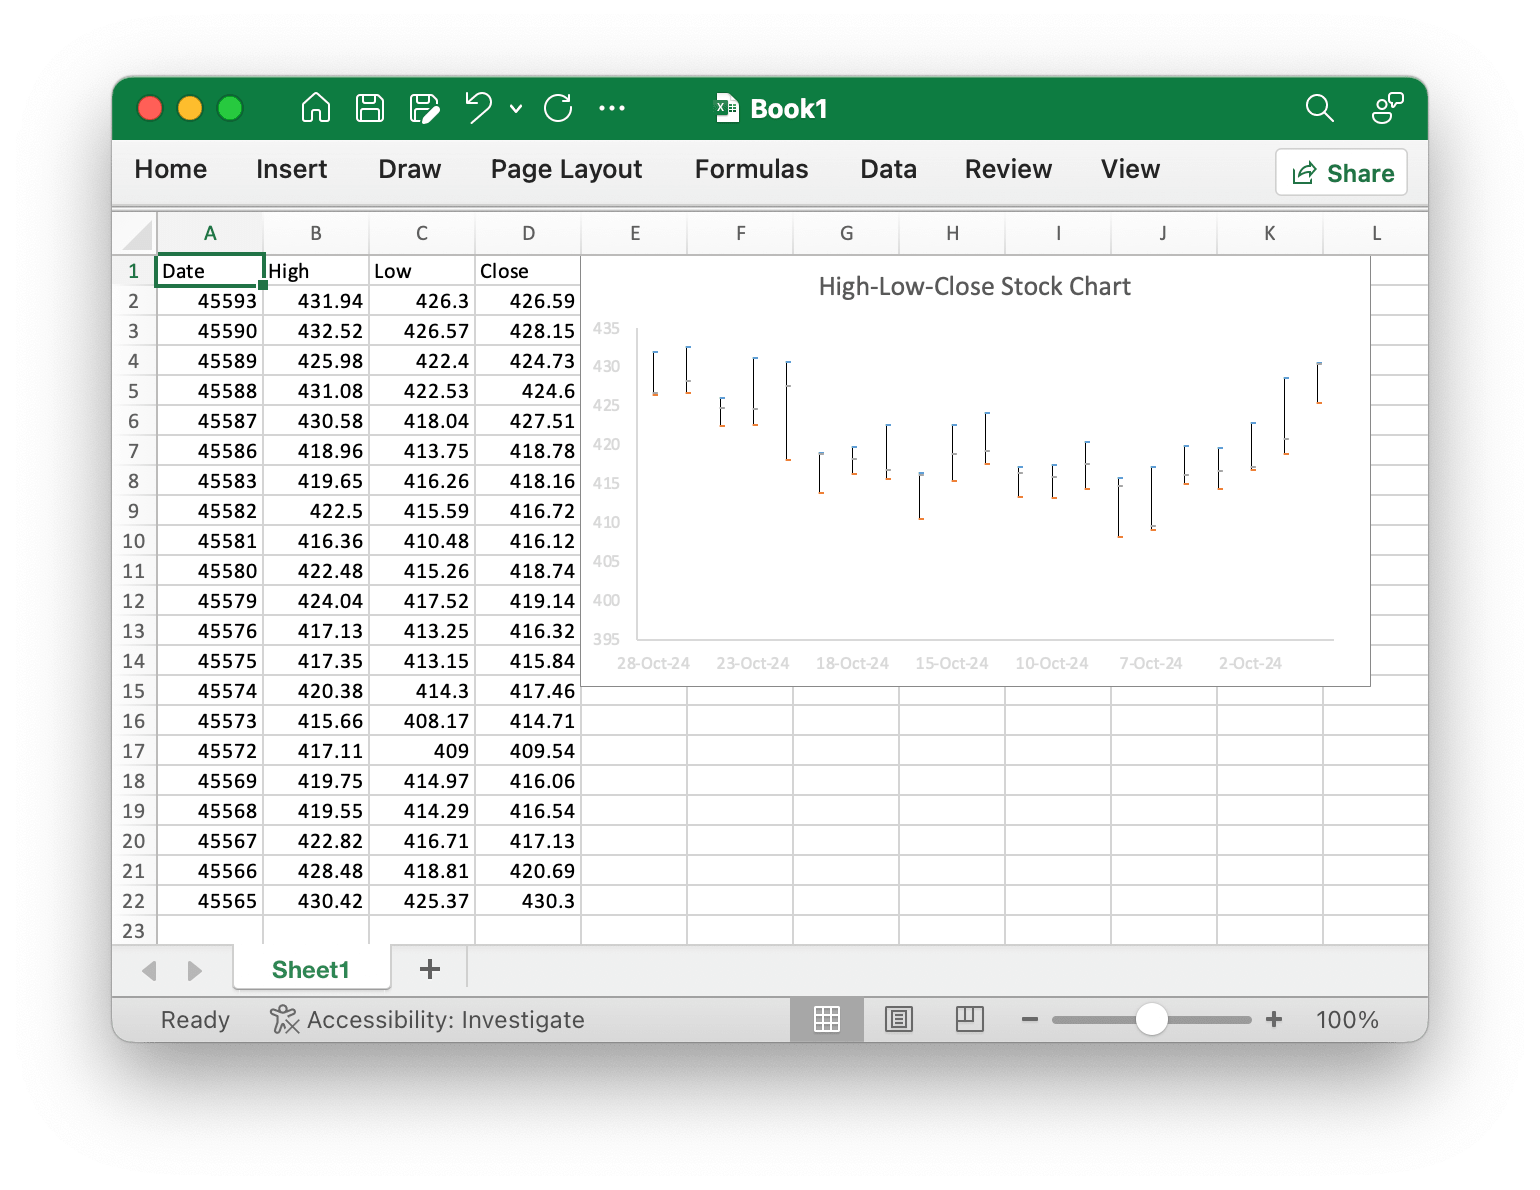Screen dimensions: 1540x1190
Task: Click the 100% zoom level
Action: [x=1347, y=1020]
